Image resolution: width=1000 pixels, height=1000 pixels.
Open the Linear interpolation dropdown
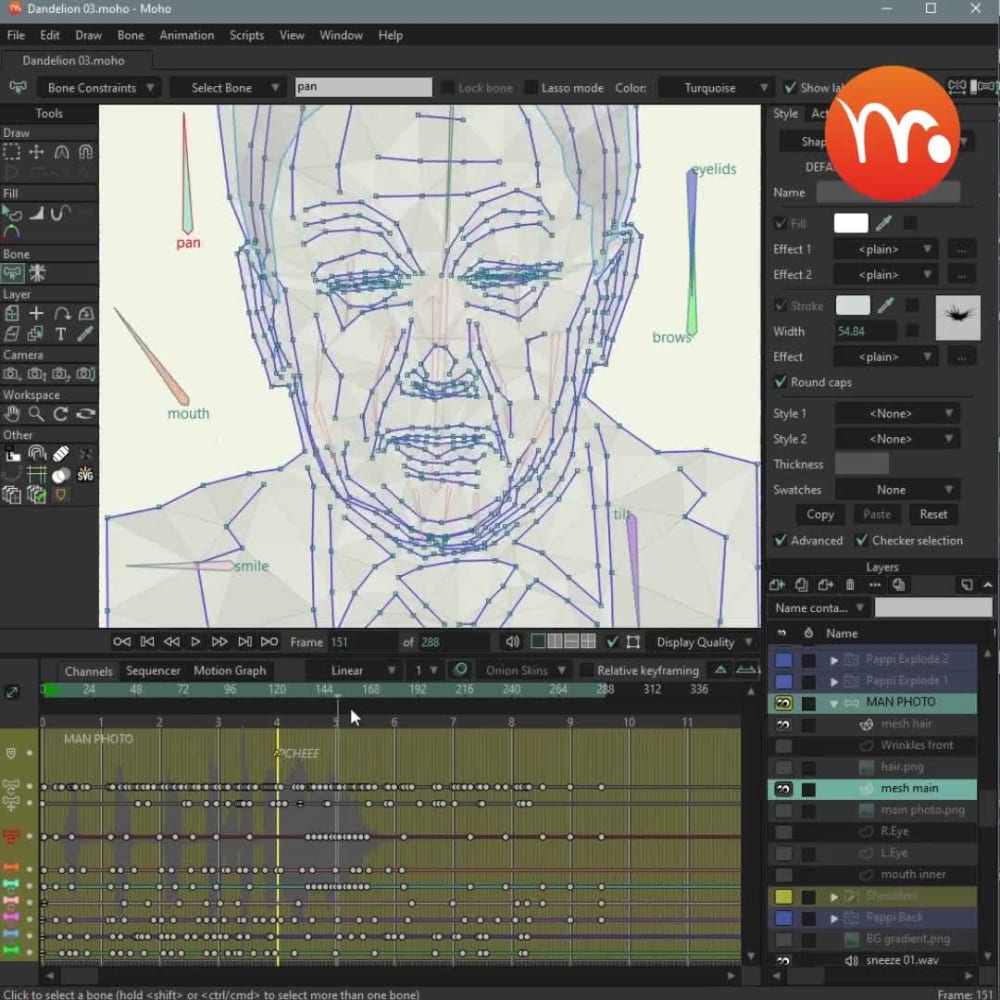pos(353,670)
